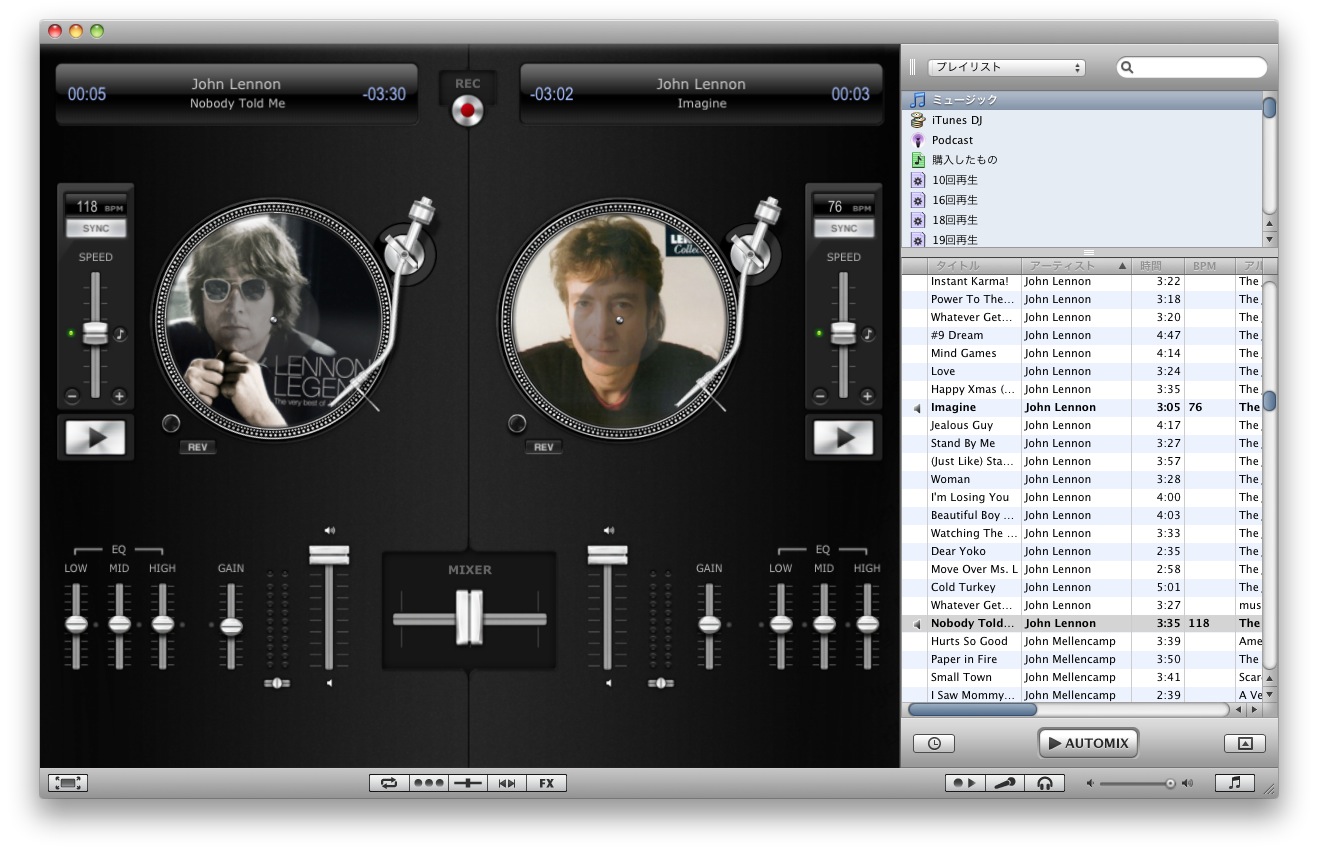Enable REV under the Imagine turntable
This screenshot has height=858, width=1318.
pos(544,447)
